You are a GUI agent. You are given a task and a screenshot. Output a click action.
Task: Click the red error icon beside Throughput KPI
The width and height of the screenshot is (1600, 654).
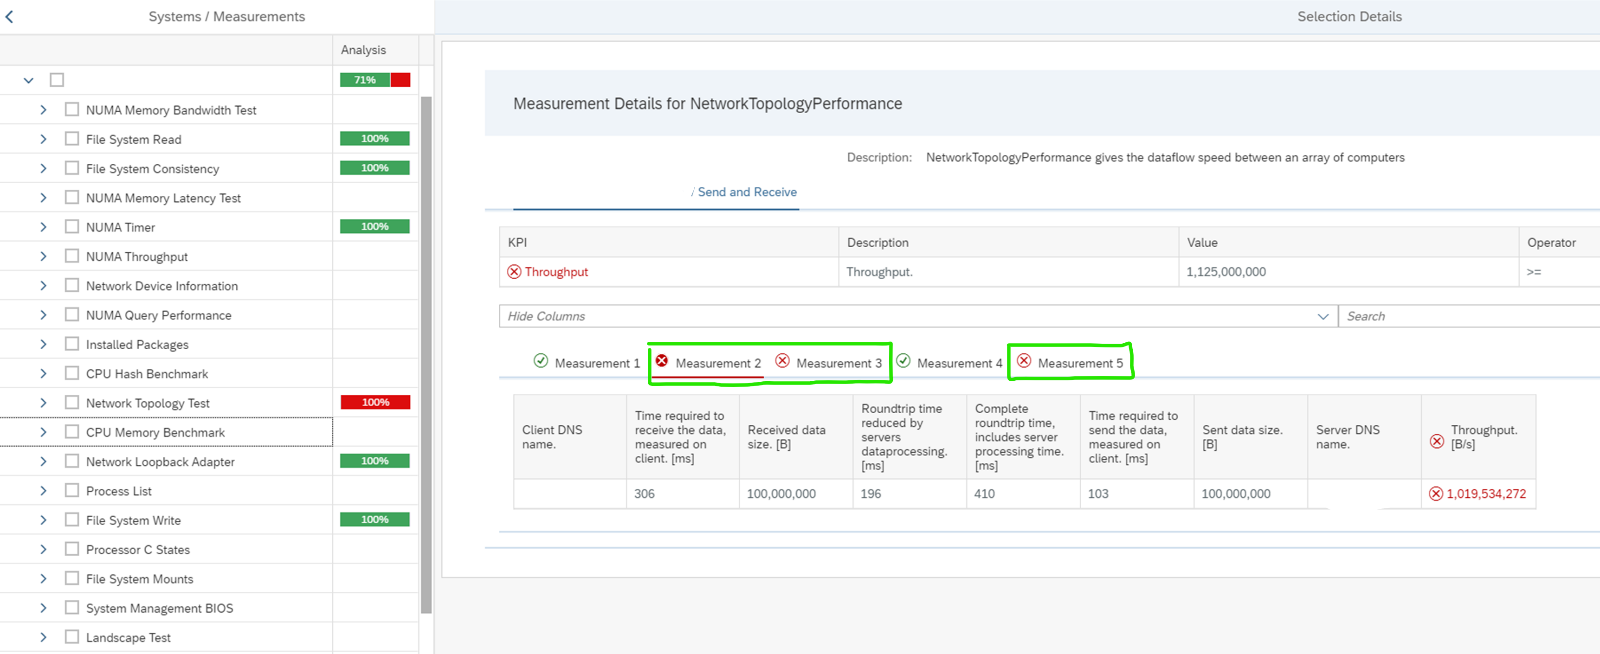point(514,272)
